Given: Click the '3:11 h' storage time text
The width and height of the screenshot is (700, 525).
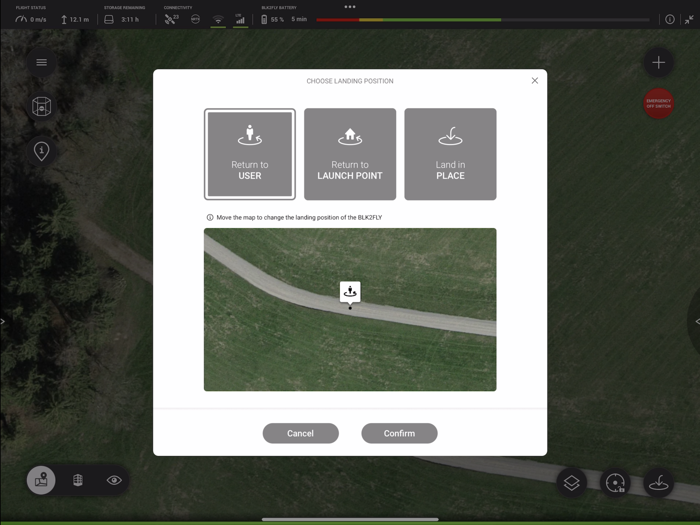Looking at the screenshot, I should [130, 19].
